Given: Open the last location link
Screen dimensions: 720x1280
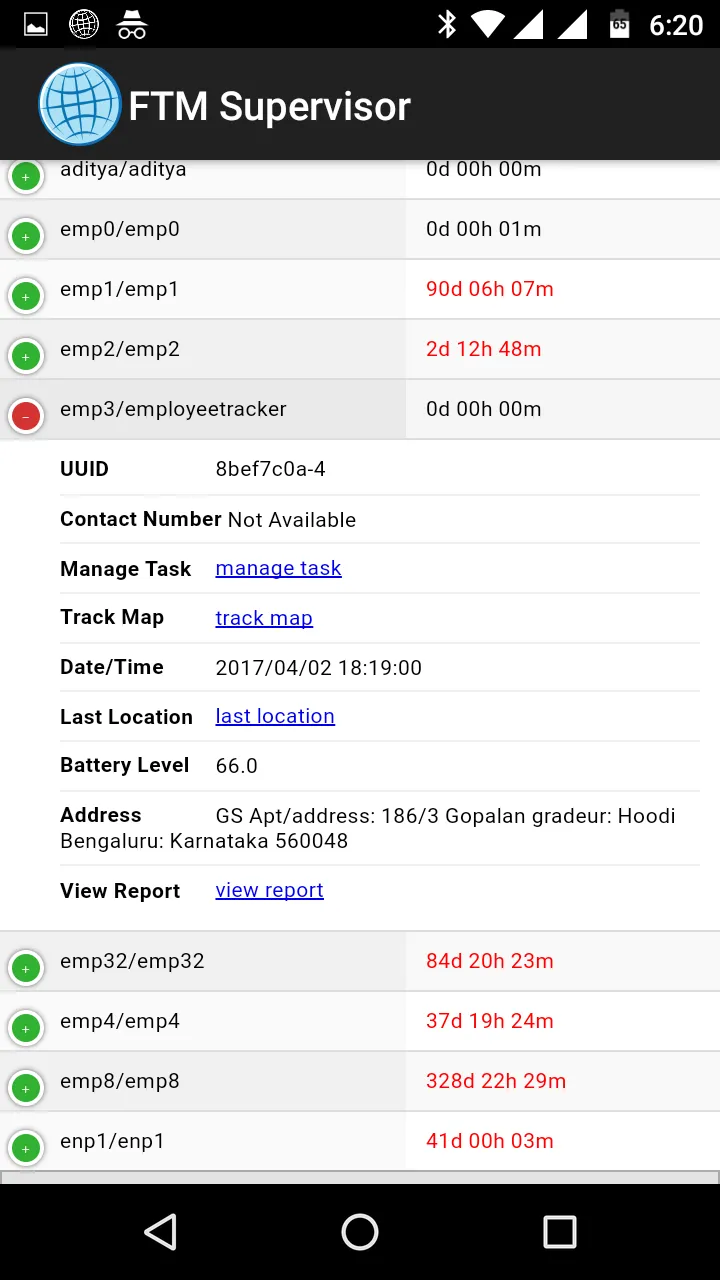Looking at the screenshot, I should (275, 716).
